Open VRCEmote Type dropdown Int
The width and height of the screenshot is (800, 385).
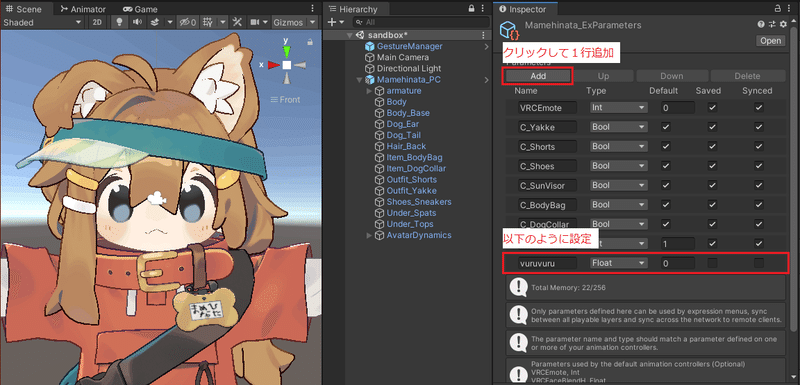(x=618, y=108)
